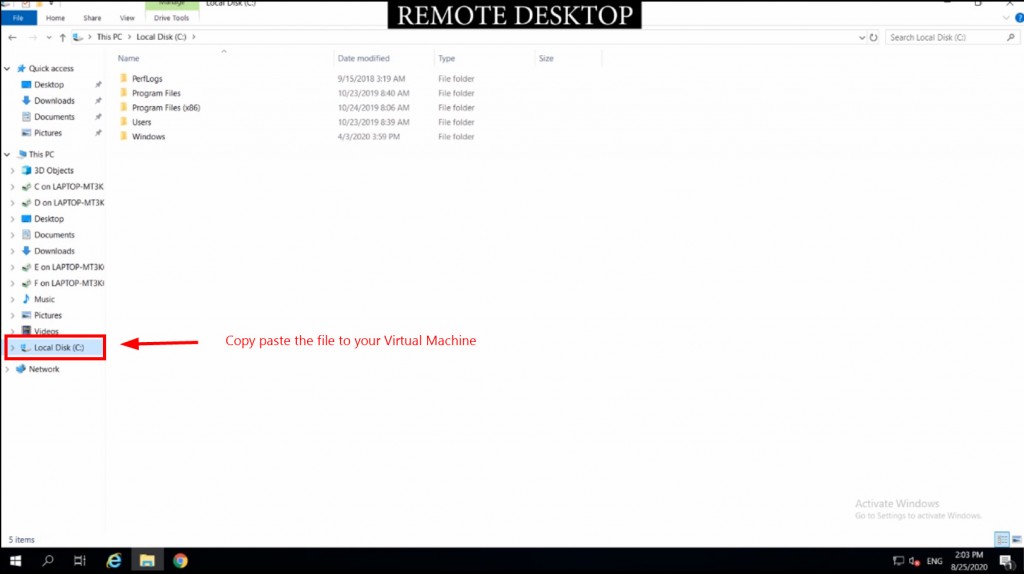The image size is (1024, 574).
Task: Click Local Disk (C:) in address breadcrumb
Action: click(x=161, y=37)
